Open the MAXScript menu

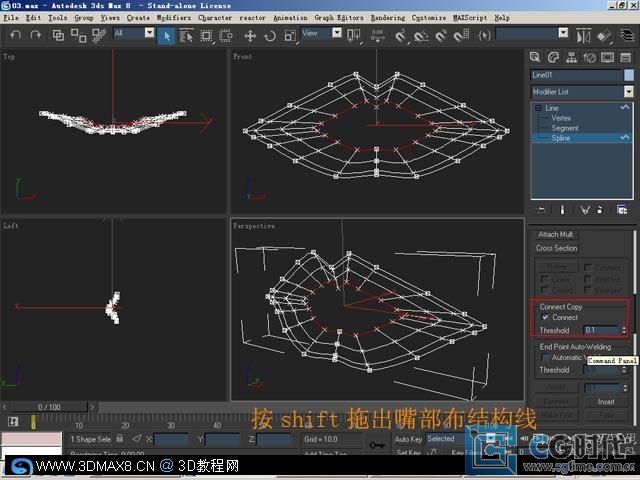470,18
